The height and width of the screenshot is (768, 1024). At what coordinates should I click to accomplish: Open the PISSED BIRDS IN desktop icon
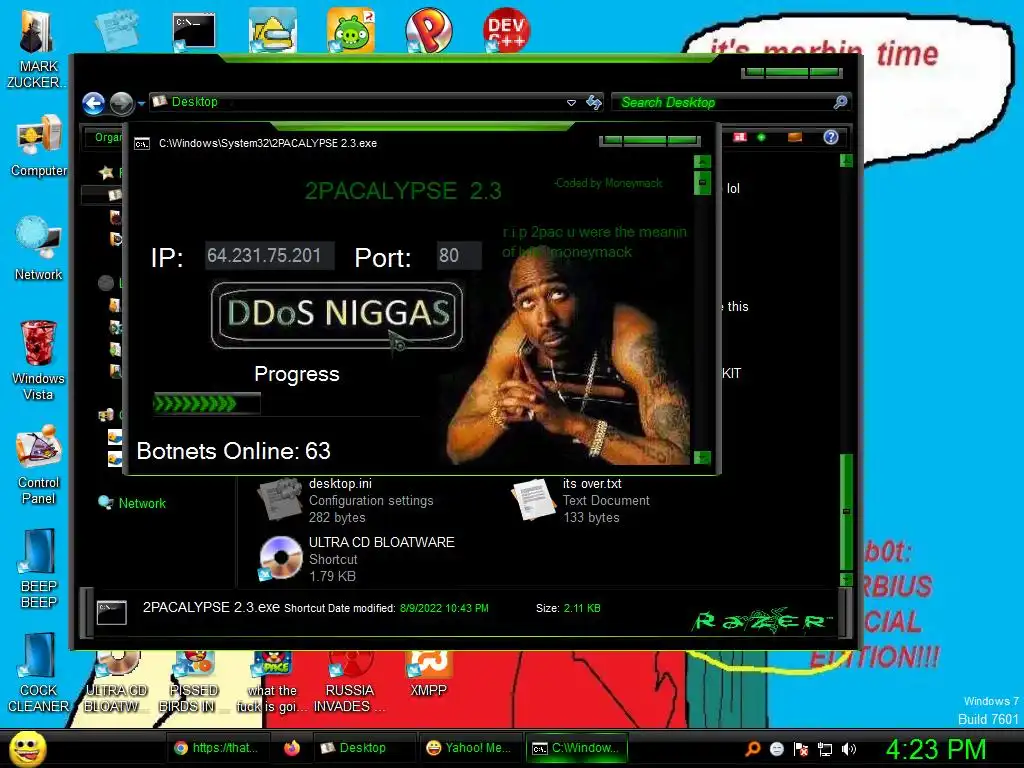(x=192, y=682)
